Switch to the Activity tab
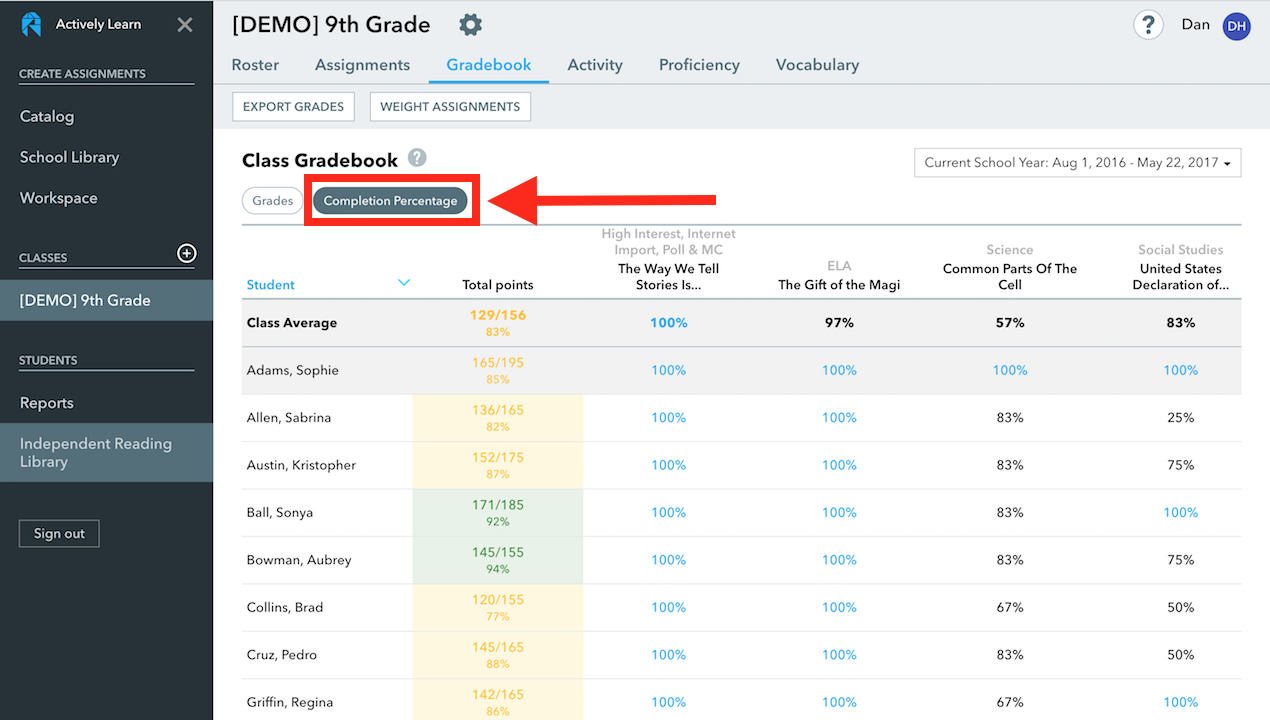Image resolution: width=1270 pixels, height=720 pixels. (595, 65)
